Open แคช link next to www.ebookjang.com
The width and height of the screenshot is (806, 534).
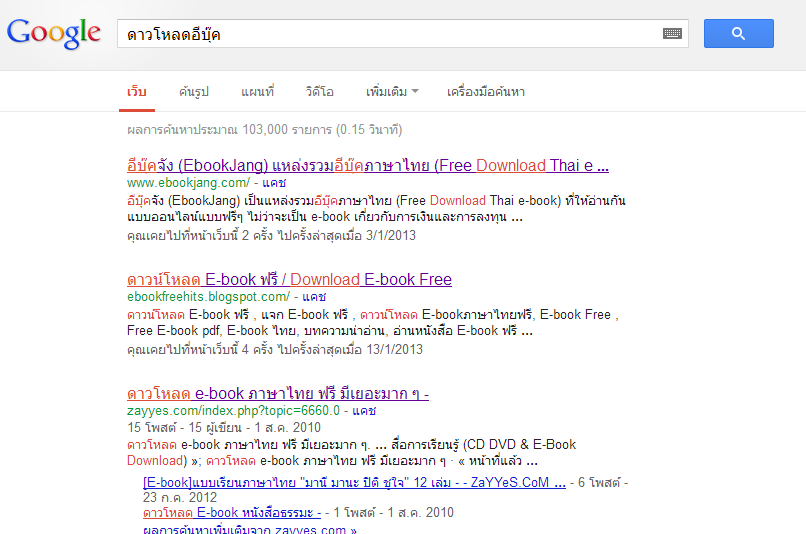tap(274, 182)
